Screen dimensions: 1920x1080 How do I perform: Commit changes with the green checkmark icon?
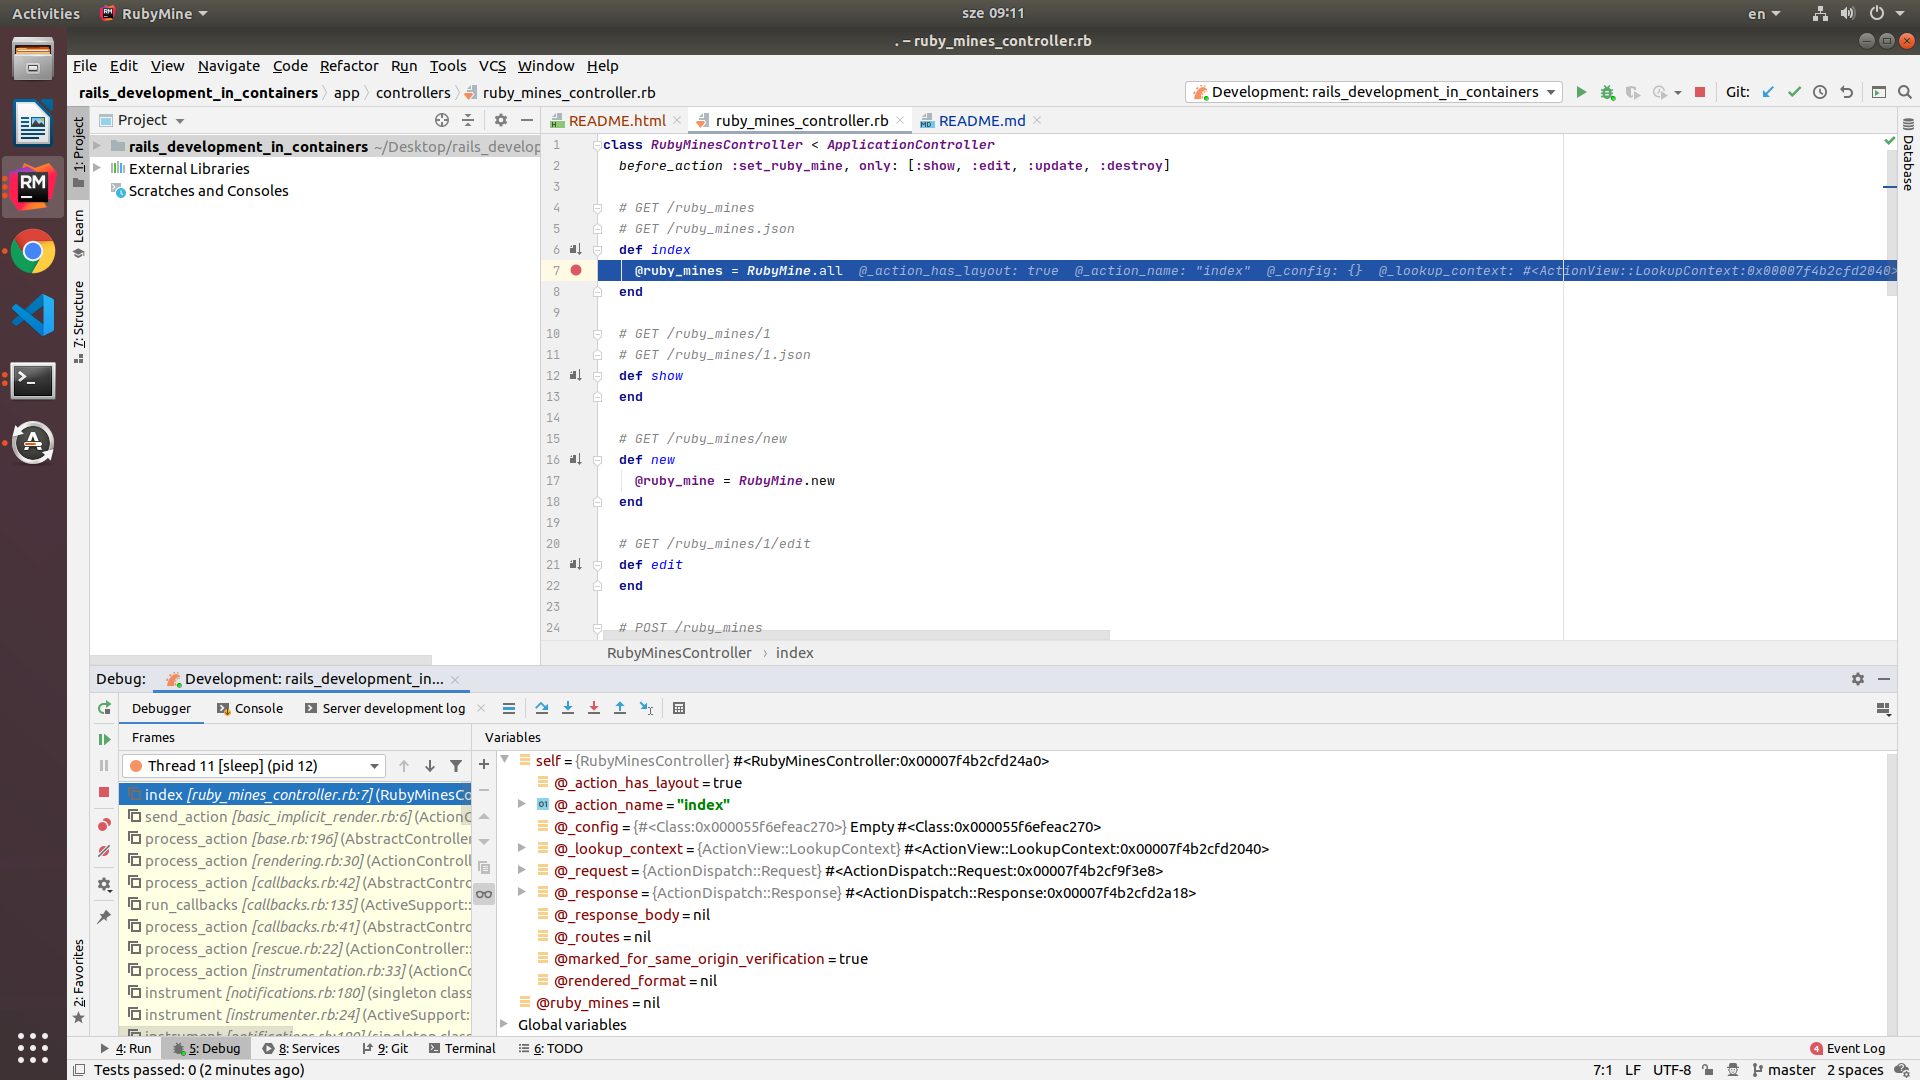1794,92
